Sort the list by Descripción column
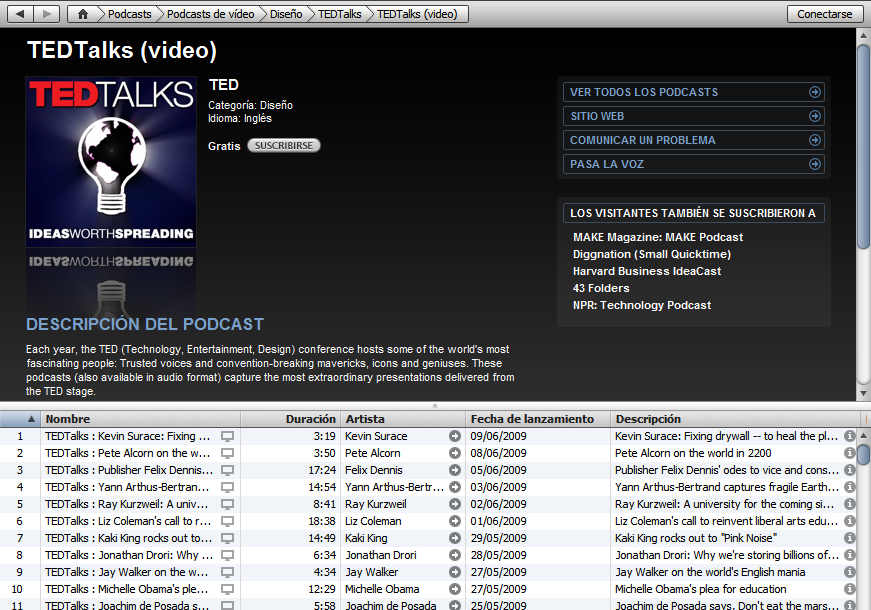This screenshot has width=871, height=610. coord(737,419)
